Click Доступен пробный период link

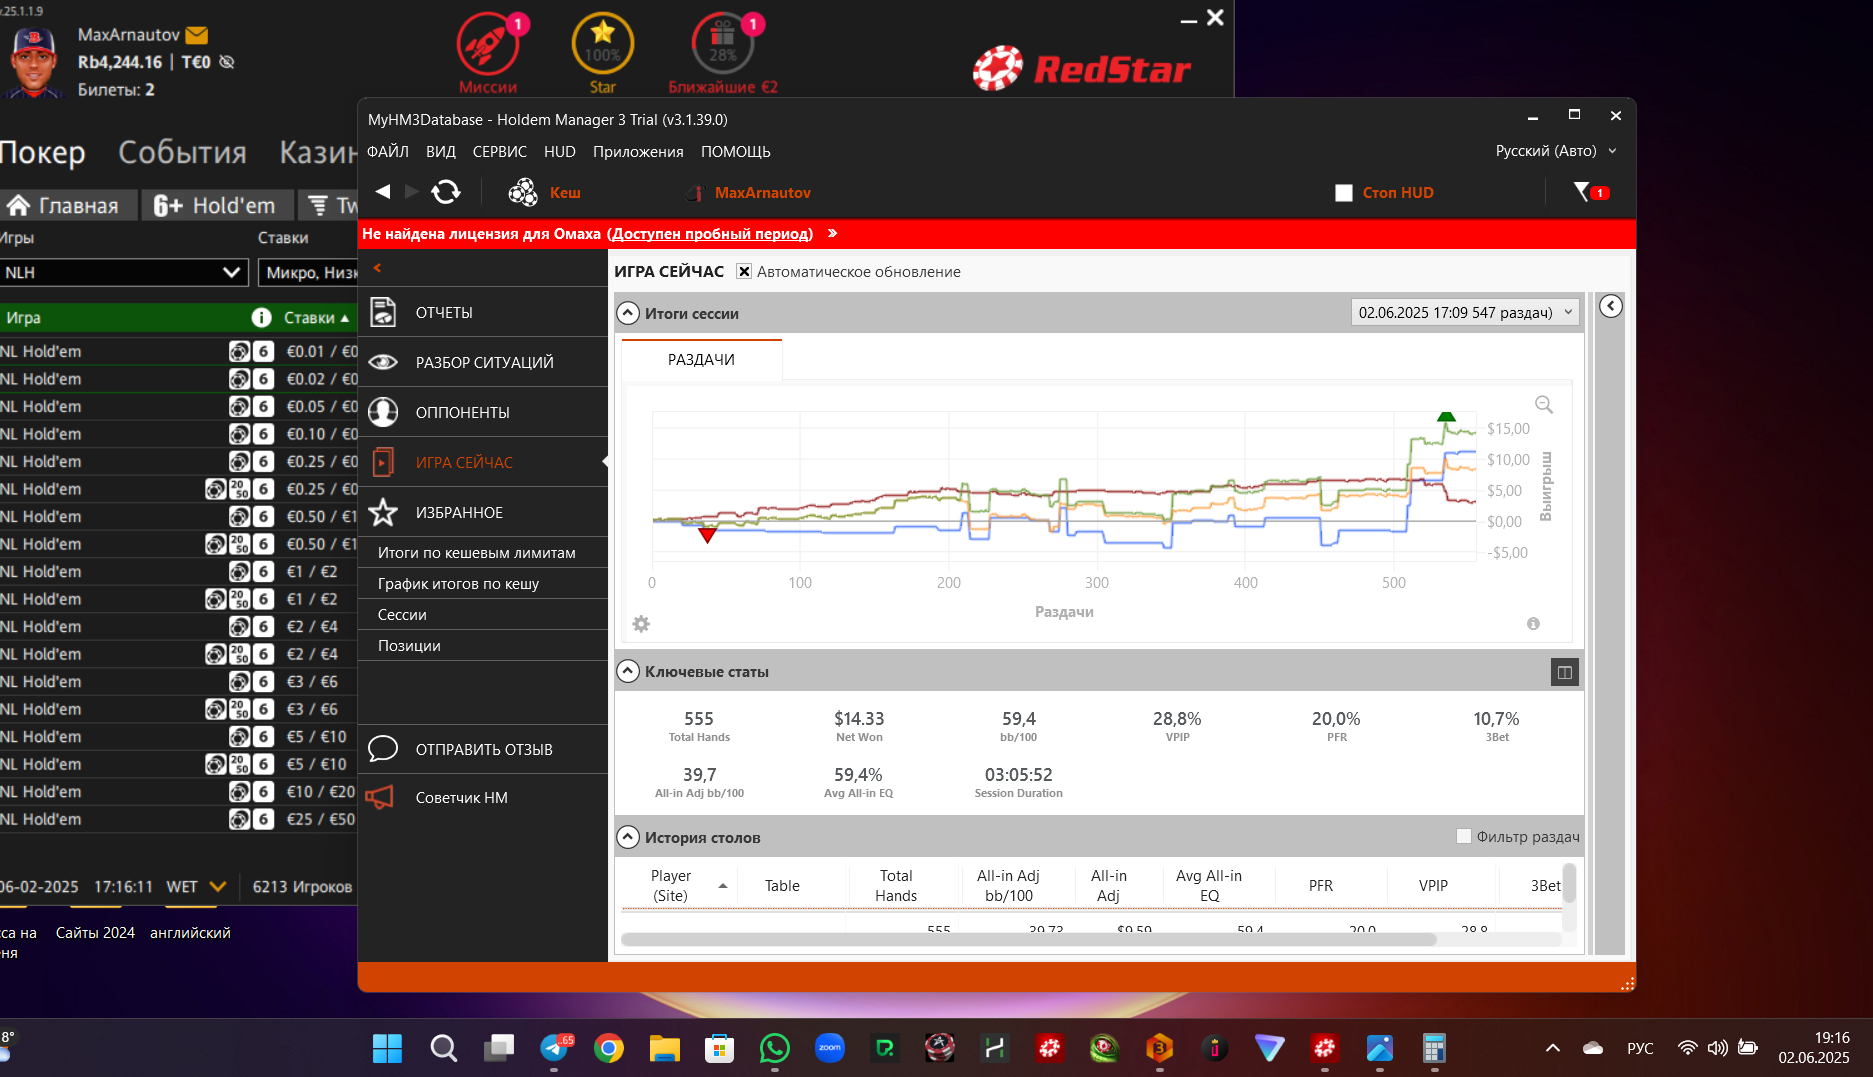coord(710,233)
